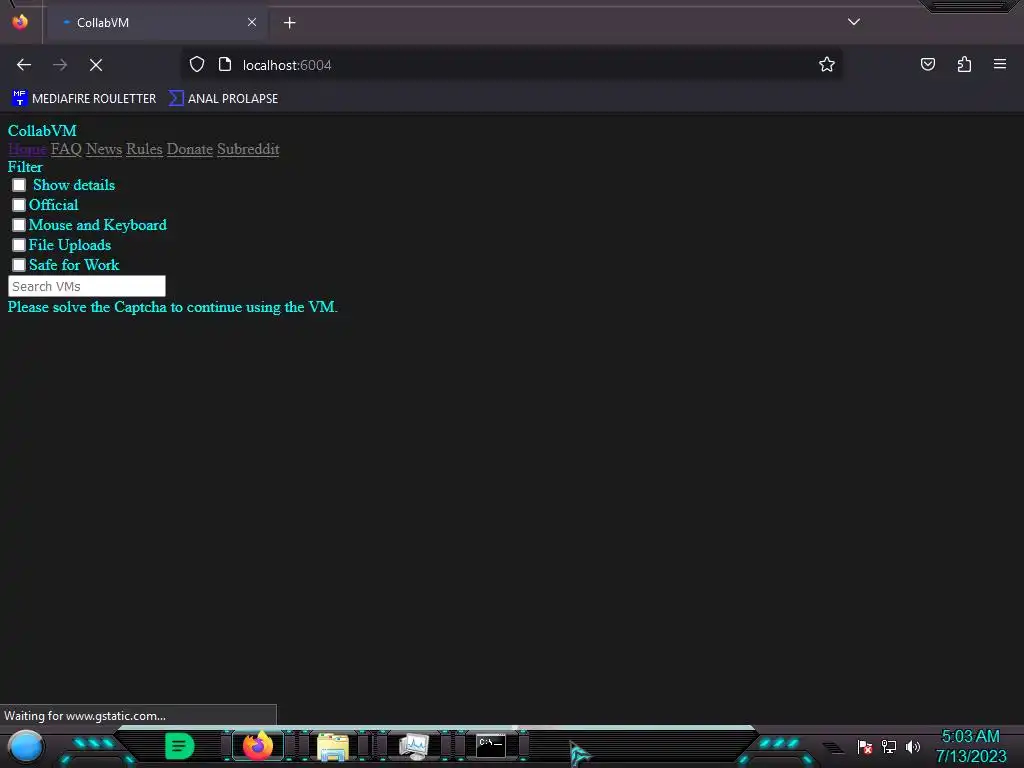The height and width of the screenshot is (768, 1024).
Task: Open the Start orb on the taskbar
Action: [x=26, y=746]
